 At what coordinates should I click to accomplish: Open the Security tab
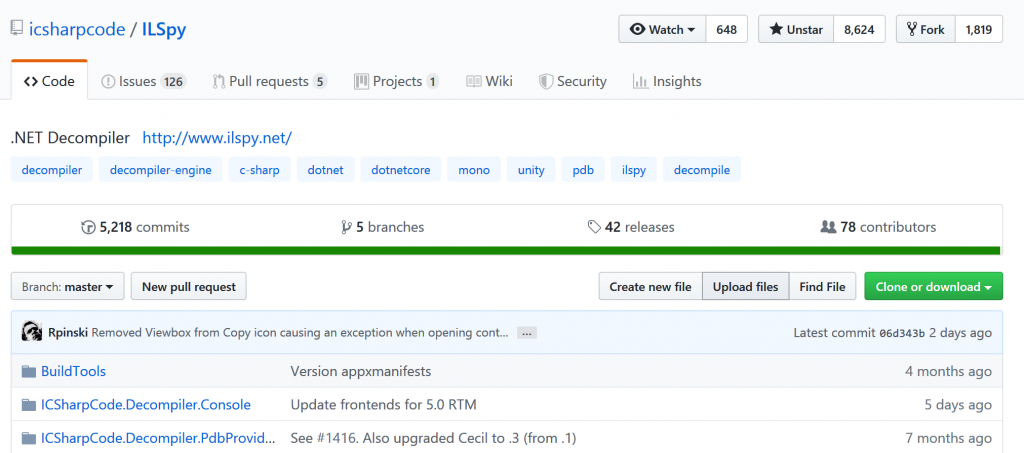tap(573, 82)
